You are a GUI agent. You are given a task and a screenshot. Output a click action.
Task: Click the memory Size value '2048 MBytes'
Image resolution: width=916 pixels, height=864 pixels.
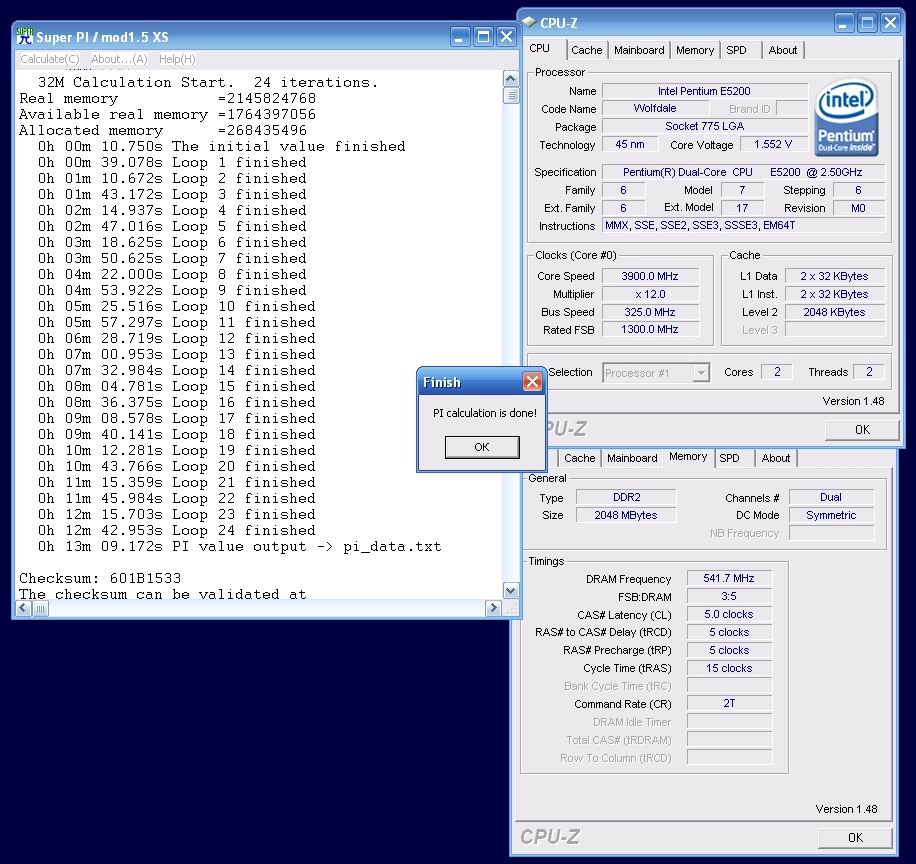tap(626, 515)
